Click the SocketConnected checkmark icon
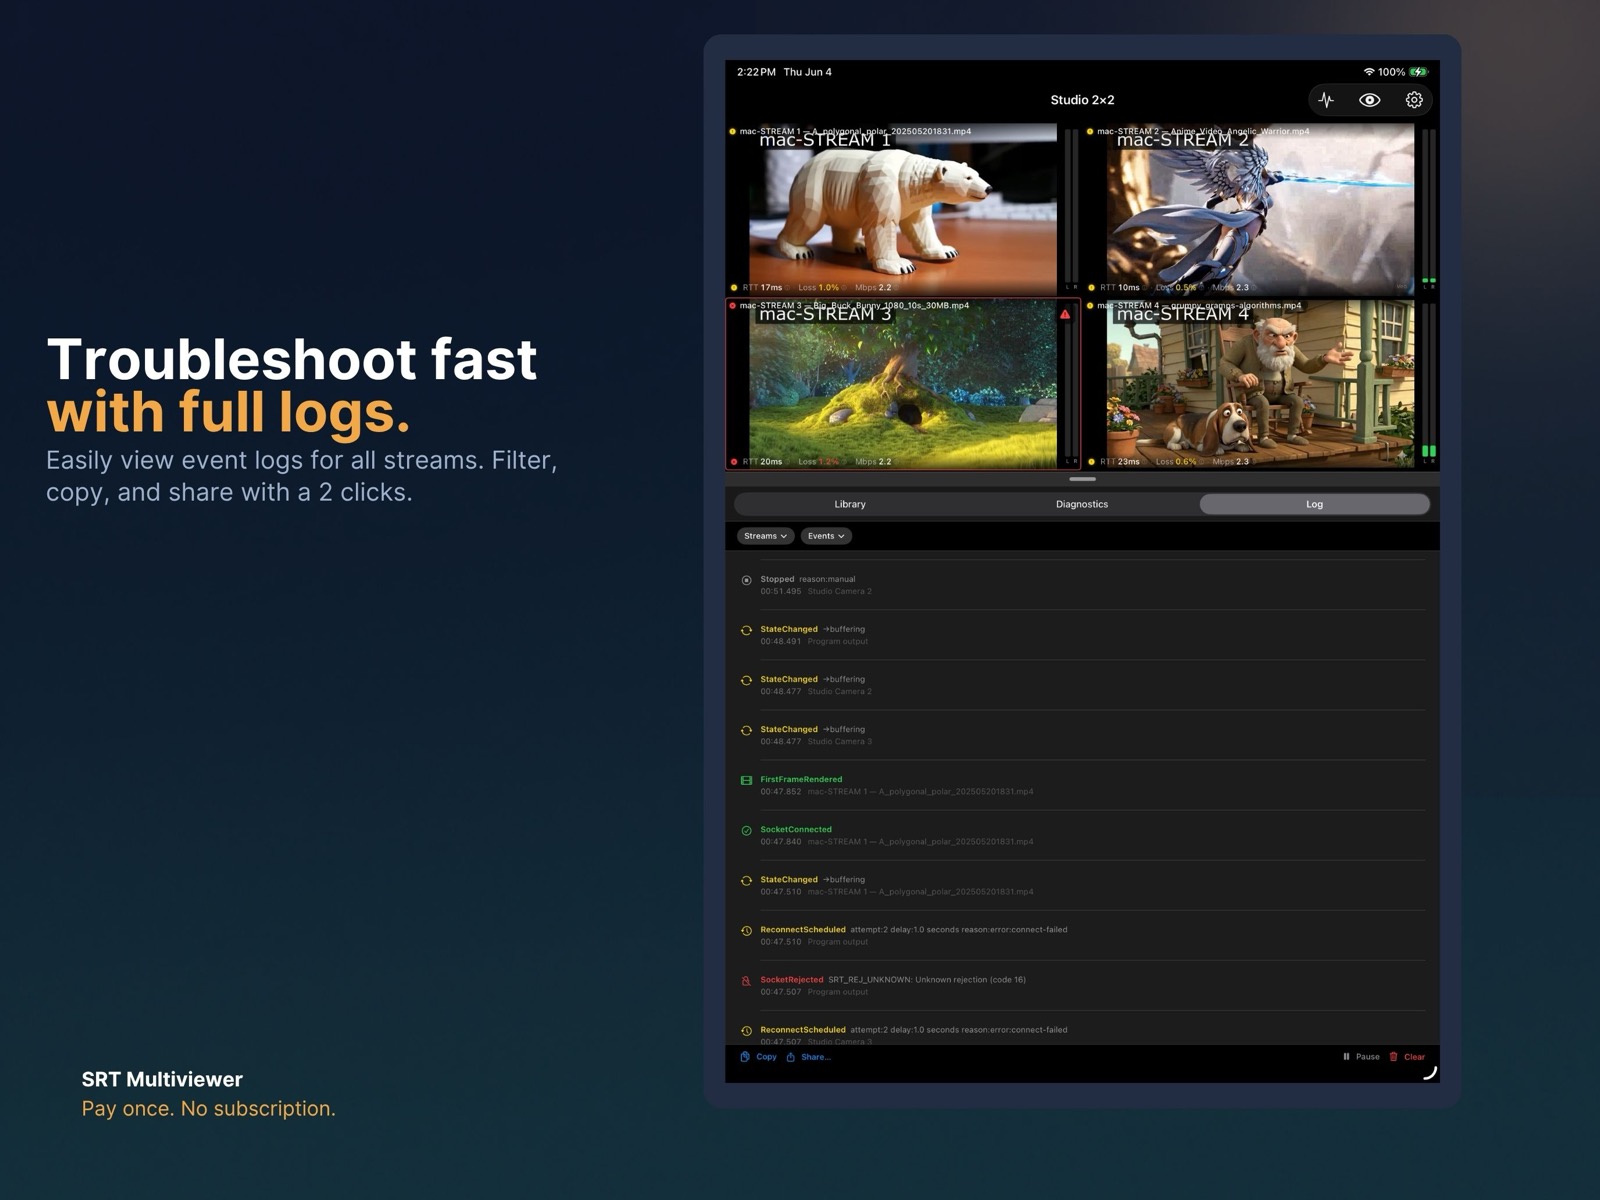Screen dimensions: 1600x1200 (746, 830)
